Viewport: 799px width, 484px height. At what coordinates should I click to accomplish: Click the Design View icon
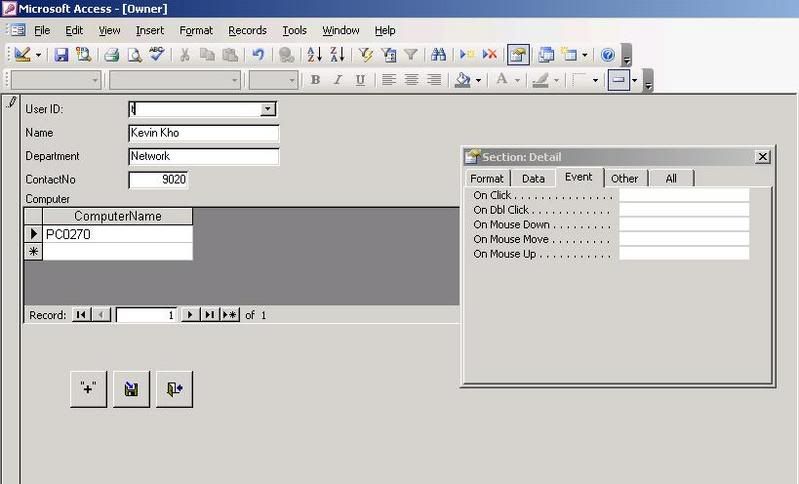[x=22, y=55]
